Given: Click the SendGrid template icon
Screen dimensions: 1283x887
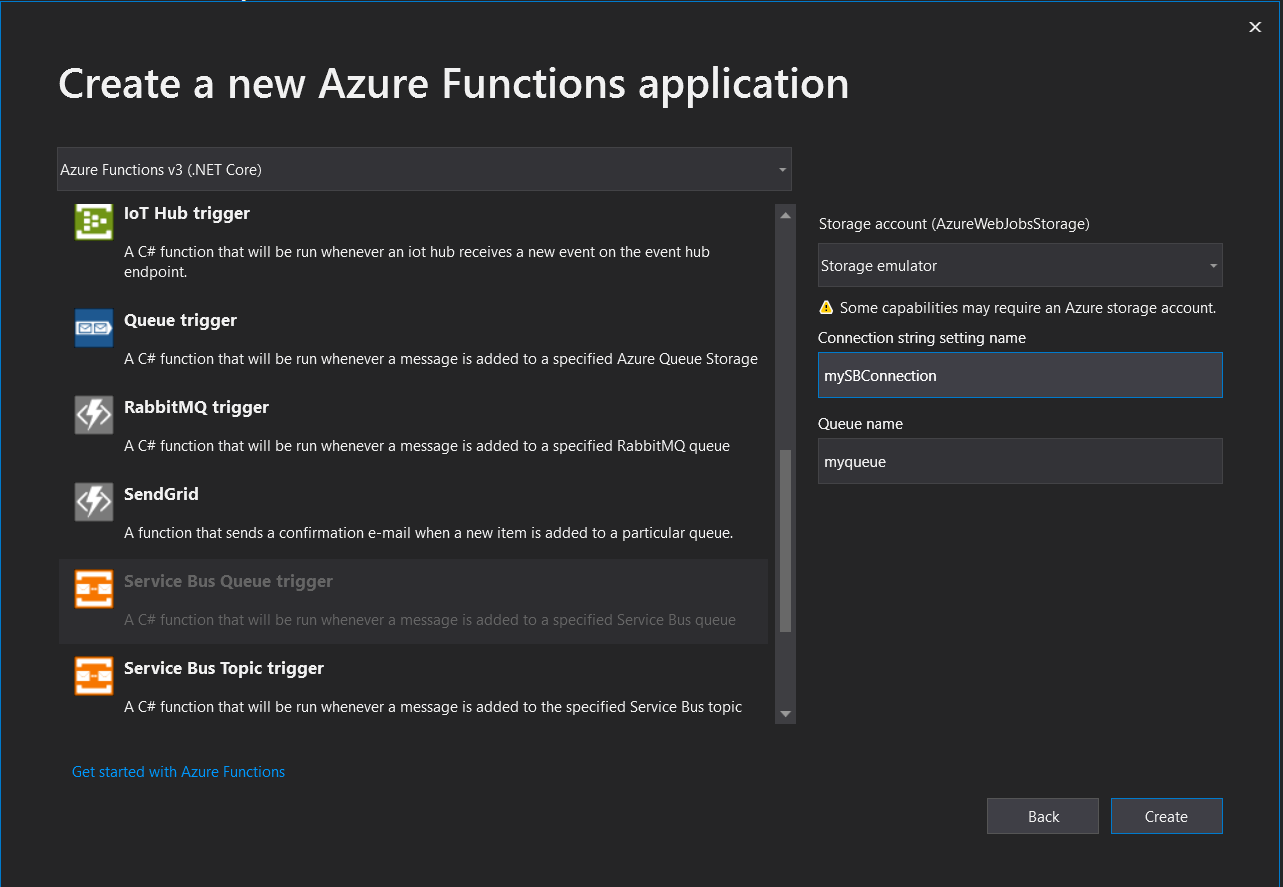Looking at the screenshot, I should pos(93,501).
